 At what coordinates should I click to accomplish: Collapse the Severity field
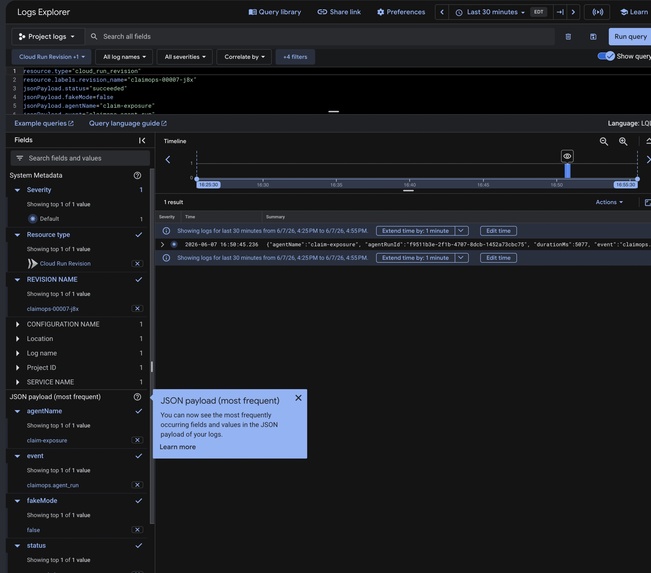pyautogui.click(x=17, y=190)
